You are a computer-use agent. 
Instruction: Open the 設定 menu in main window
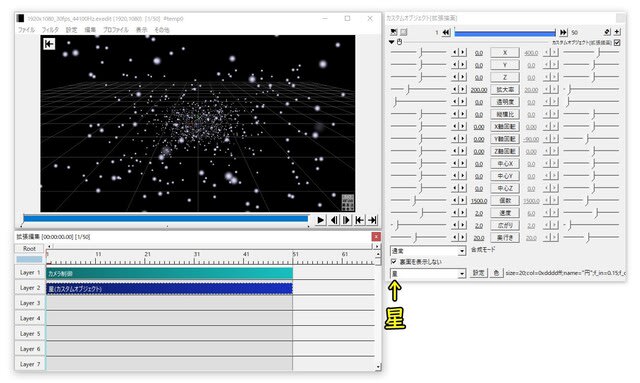point(71,30)
